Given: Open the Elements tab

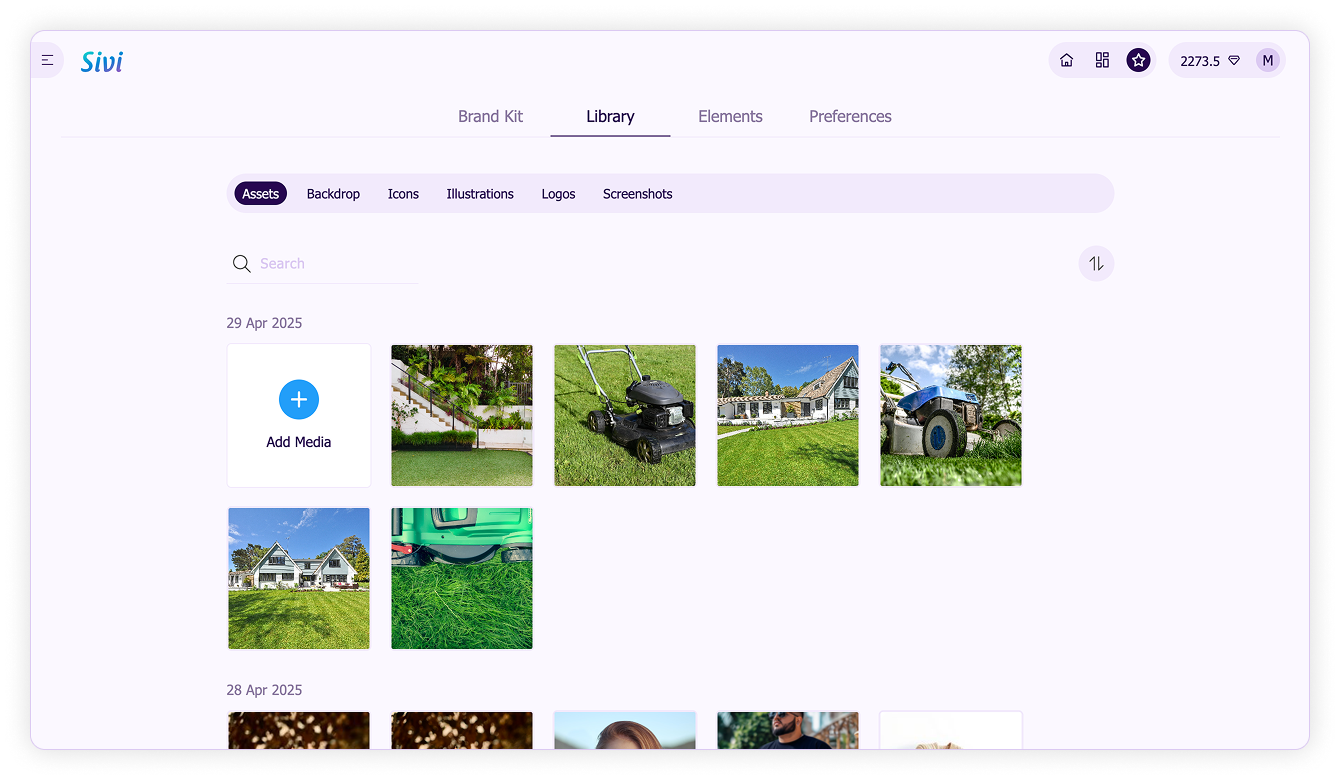Looking at the screenshot, I should (x=730, y=117).
